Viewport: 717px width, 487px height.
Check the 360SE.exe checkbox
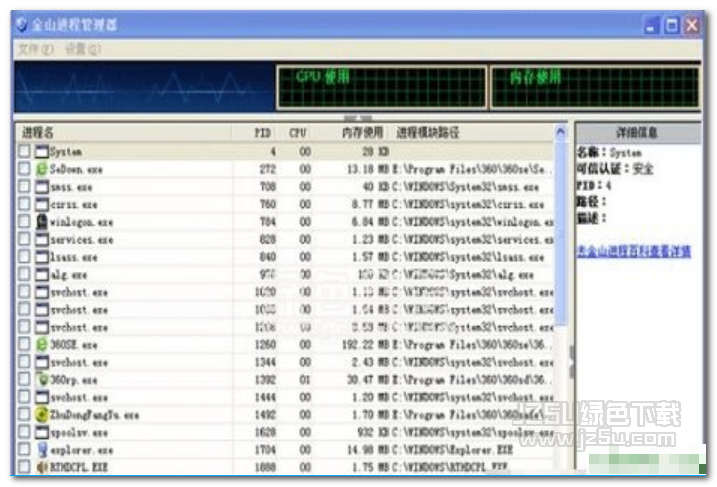24,344
